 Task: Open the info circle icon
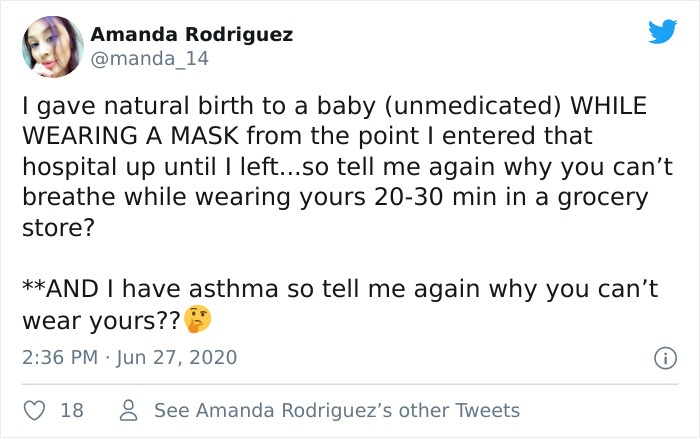(662, 357)
